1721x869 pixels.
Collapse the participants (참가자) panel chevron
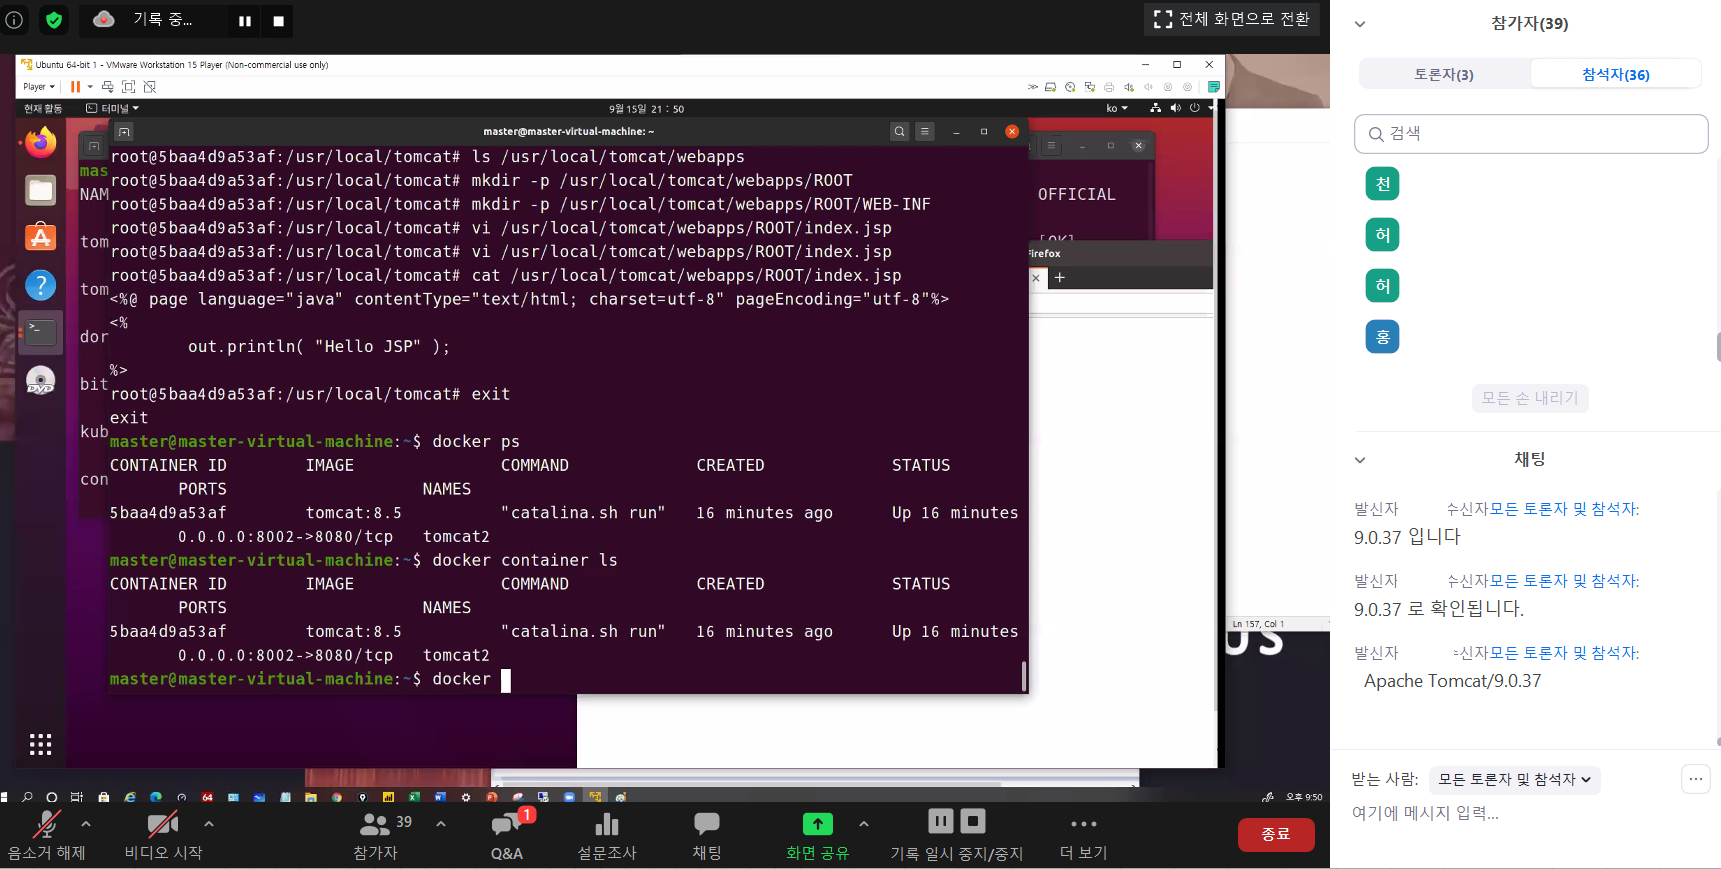point(1360,24)
